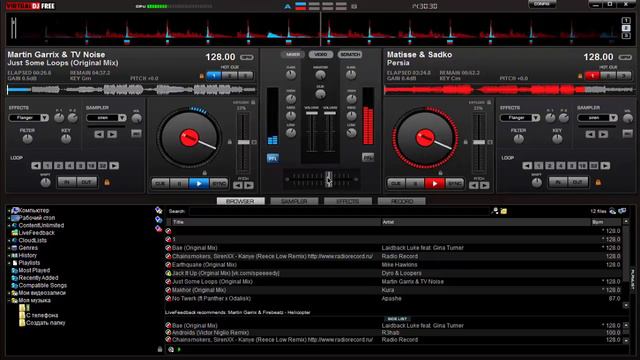Select loop length 4 on left deck
The image size is (640, 360).
[x=70, y=166]
